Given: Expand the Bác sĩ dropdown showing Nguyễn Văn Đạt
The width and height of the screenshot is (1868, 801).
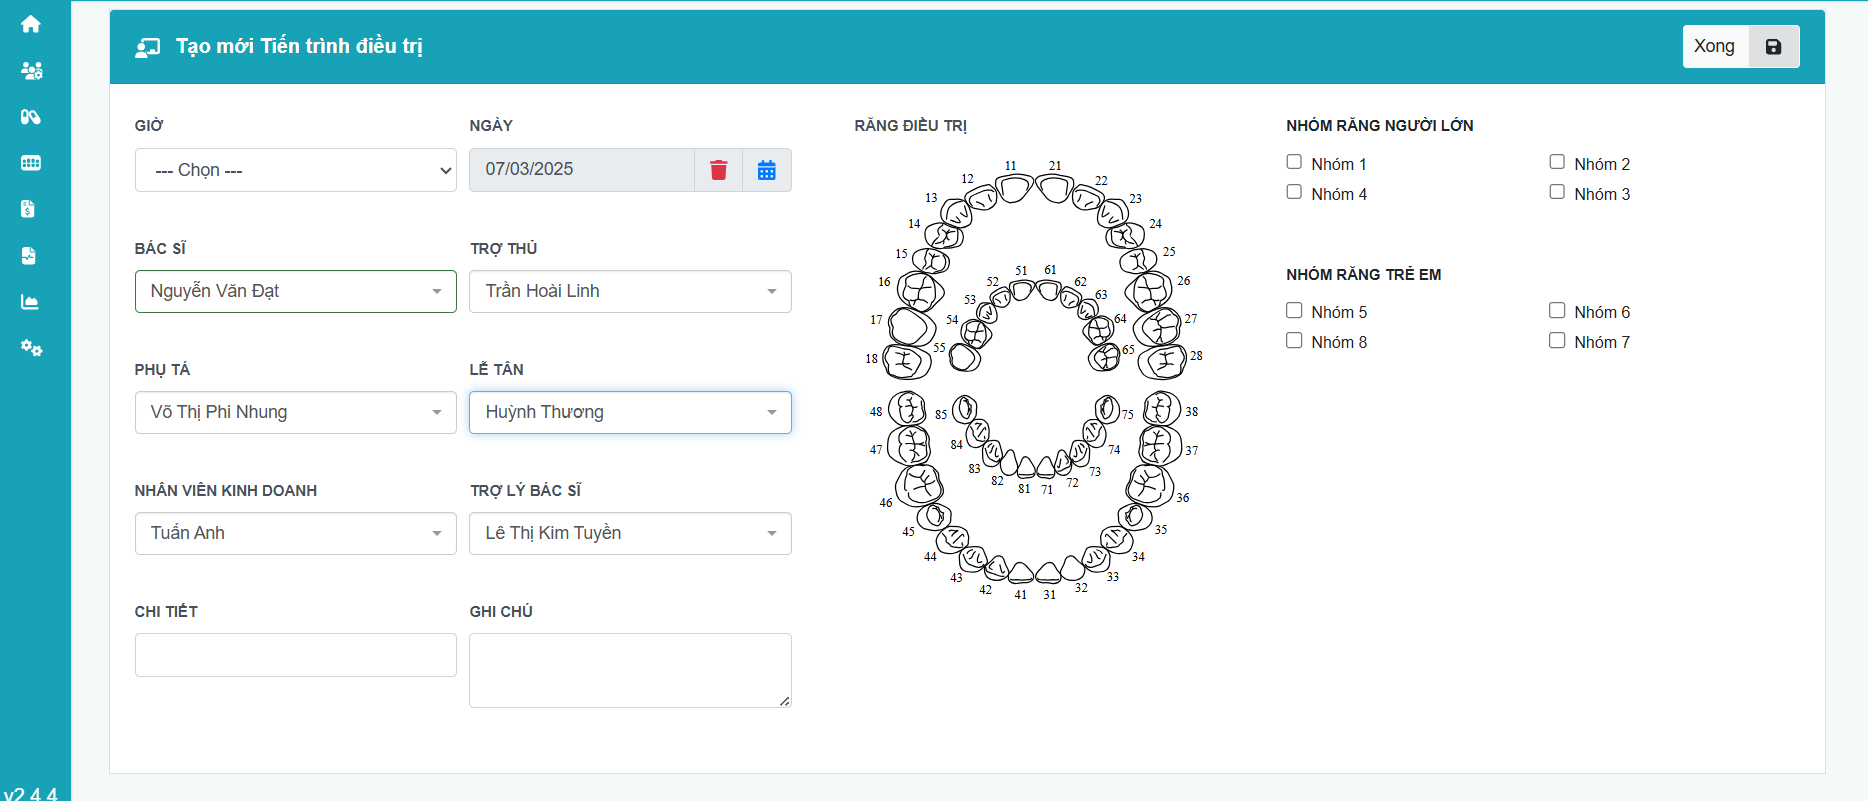Looking at the screenshot, I should coord(295,291).
